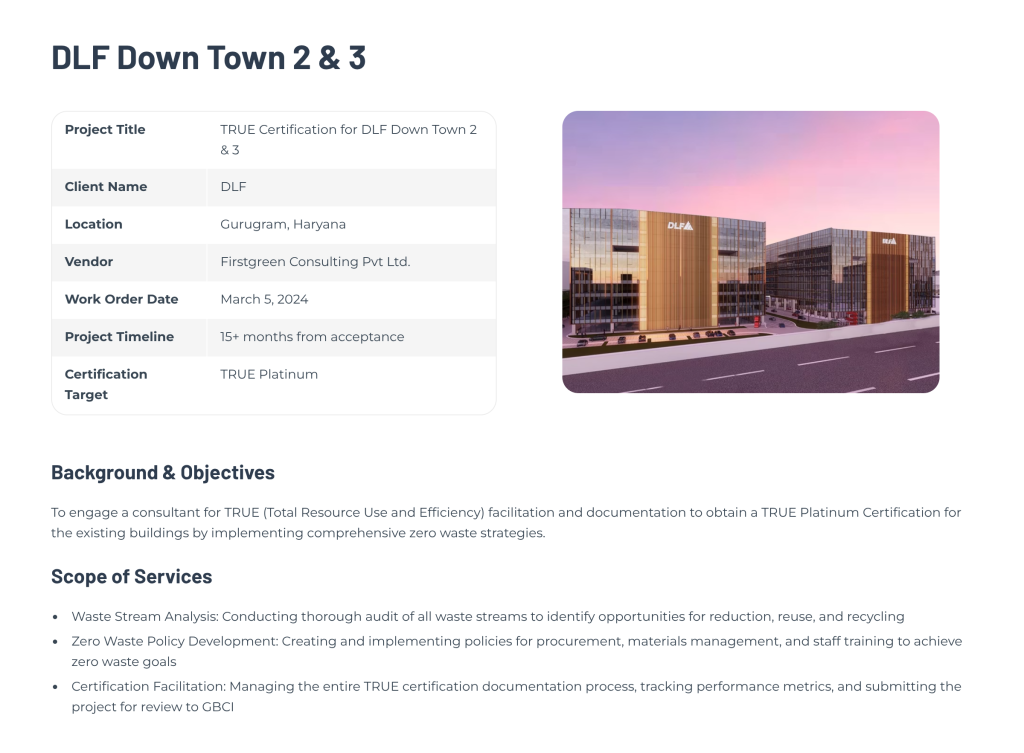Click the 'Gurugram, Haryana' location value
The width and height of the screenshot is (1024, 753).
coord(283,224)
